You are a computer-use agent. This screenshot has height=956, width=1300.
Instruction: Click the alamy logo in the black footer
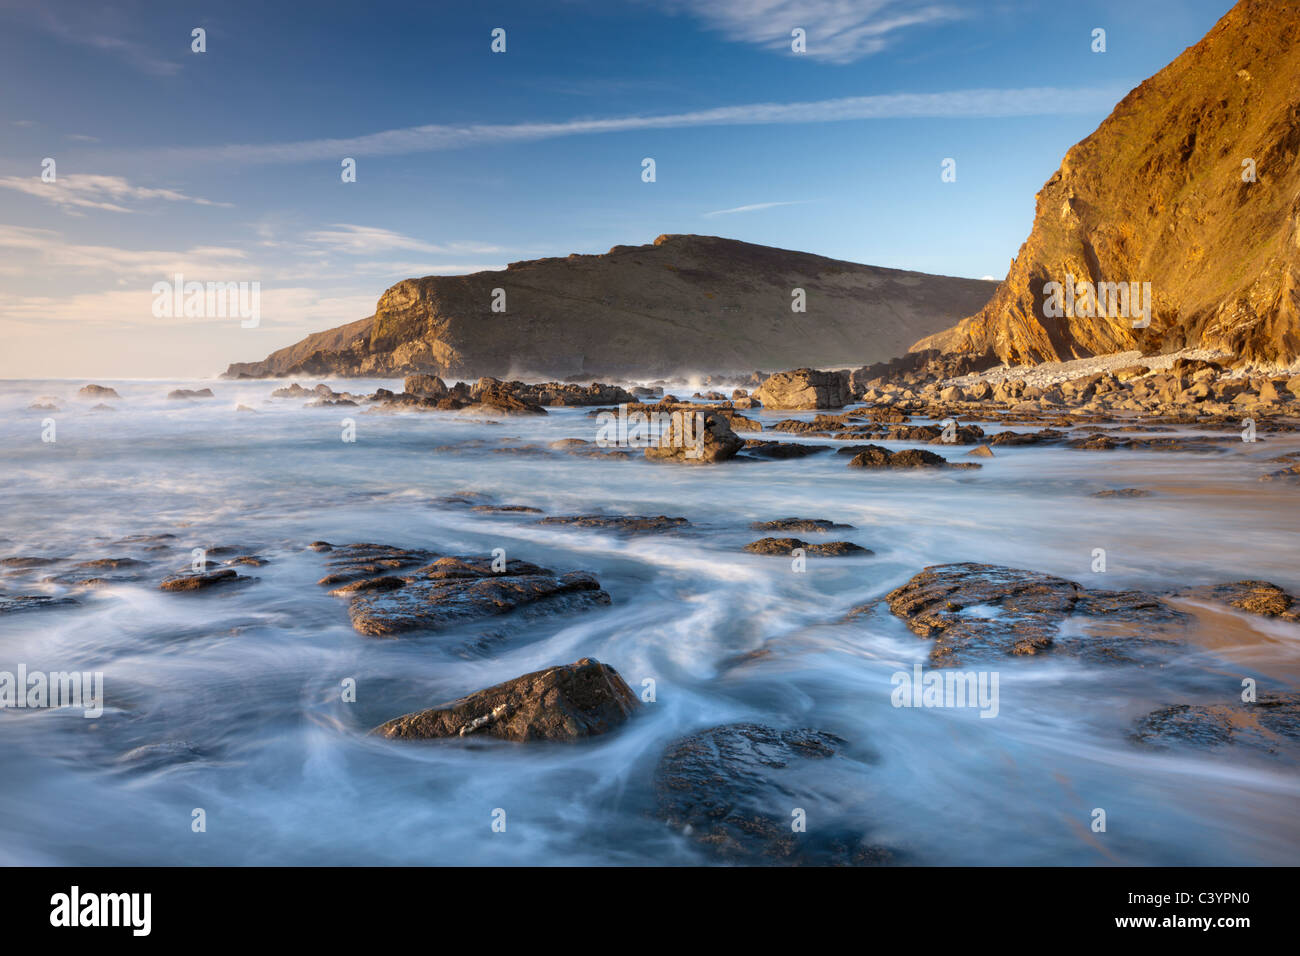point(101,911)
